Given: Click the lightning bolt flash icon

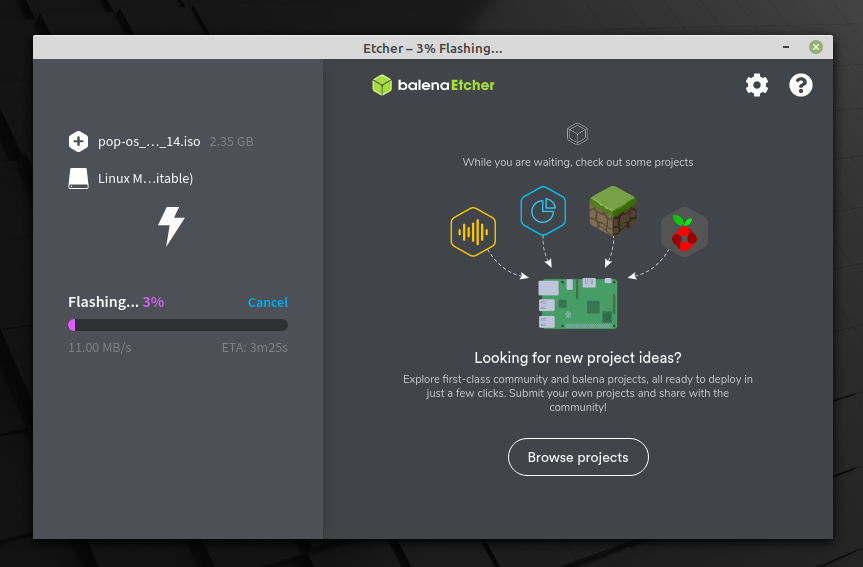Looking at the screenshot, I should 171,226.
